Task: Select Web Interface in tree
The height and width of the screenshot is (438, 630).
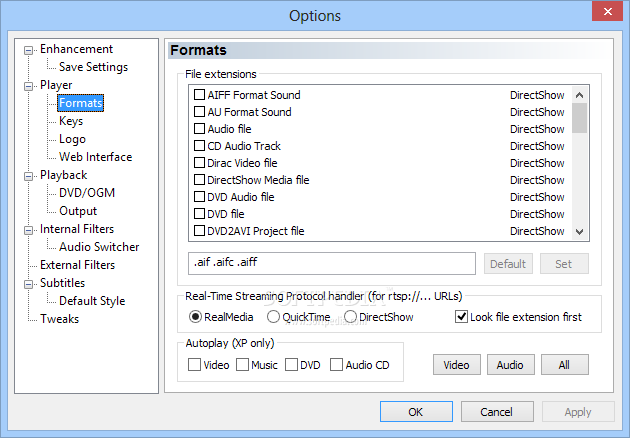Action: coord(95,157)
